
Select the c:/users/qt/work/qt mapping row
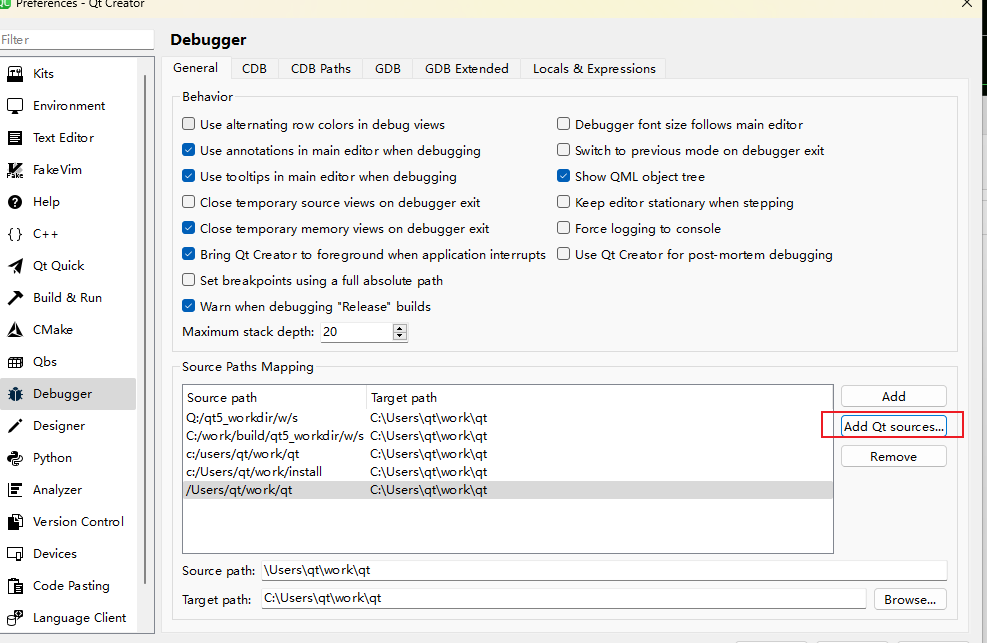tap(507, 454)
